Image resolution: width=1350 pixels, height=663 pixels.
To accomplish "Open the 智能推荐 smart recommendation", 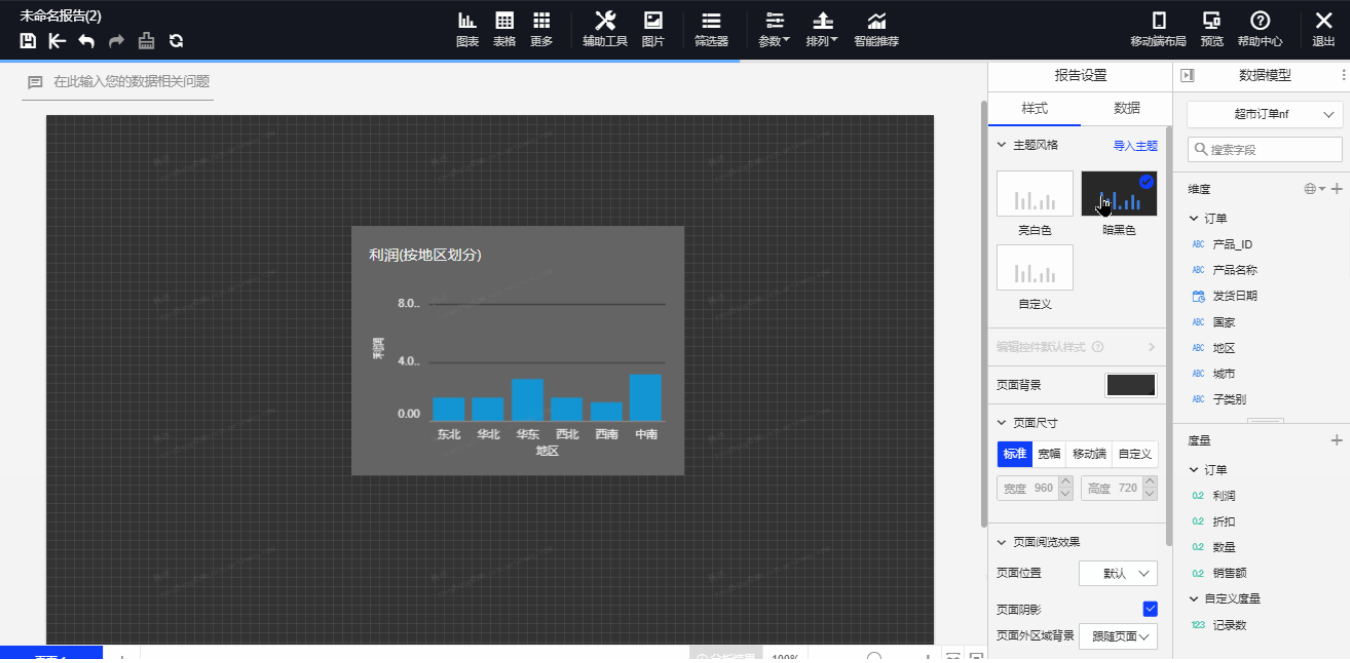I will (876, 29).
